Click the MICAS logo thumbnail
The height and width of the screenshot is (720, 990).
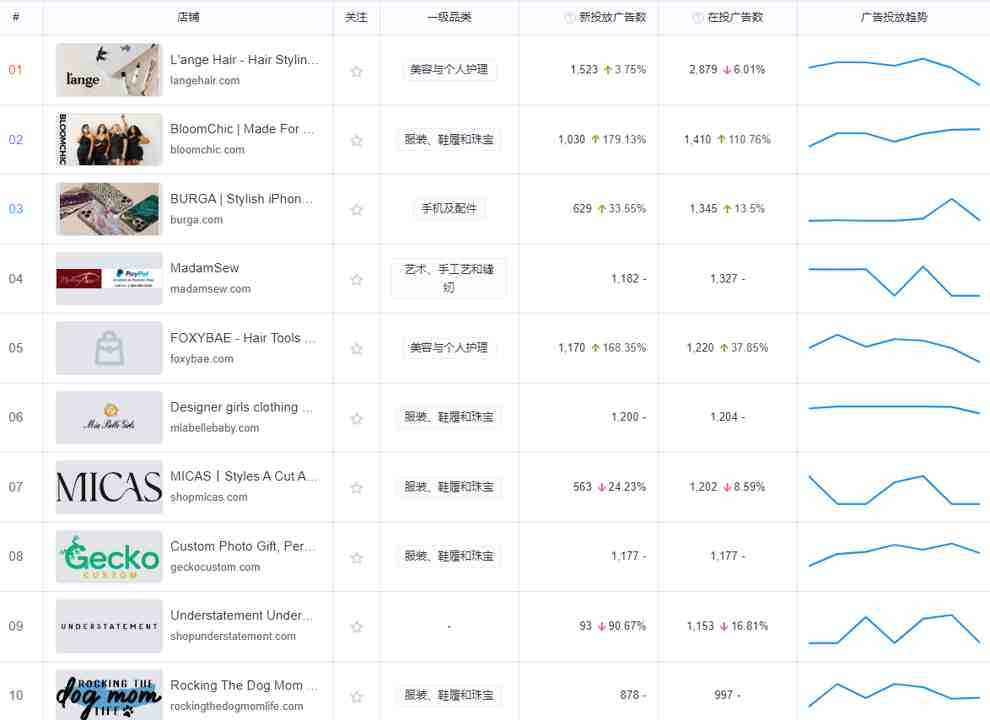click(109, 487)
